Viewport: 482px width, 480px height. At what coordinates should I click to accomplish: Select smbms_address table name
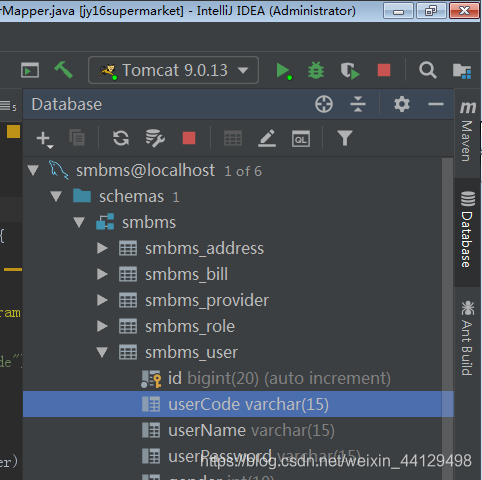click(x=204, y=249)
